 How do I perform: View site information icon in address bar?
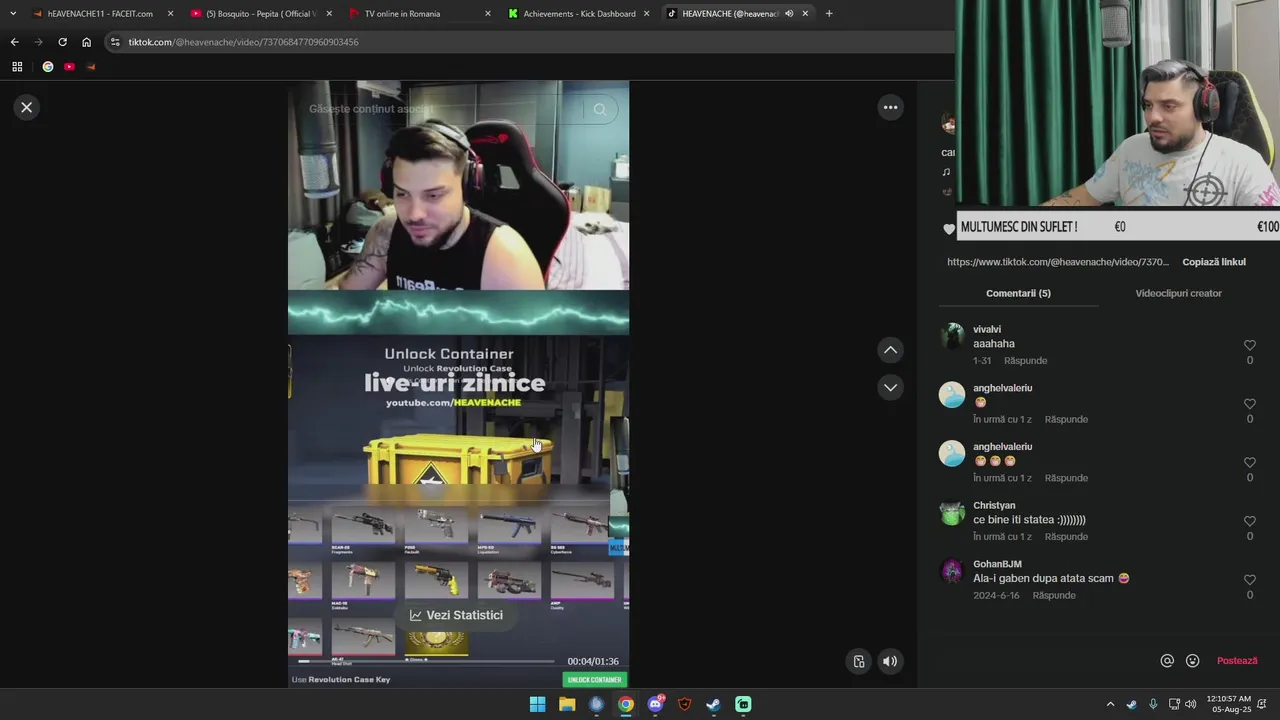115,42
